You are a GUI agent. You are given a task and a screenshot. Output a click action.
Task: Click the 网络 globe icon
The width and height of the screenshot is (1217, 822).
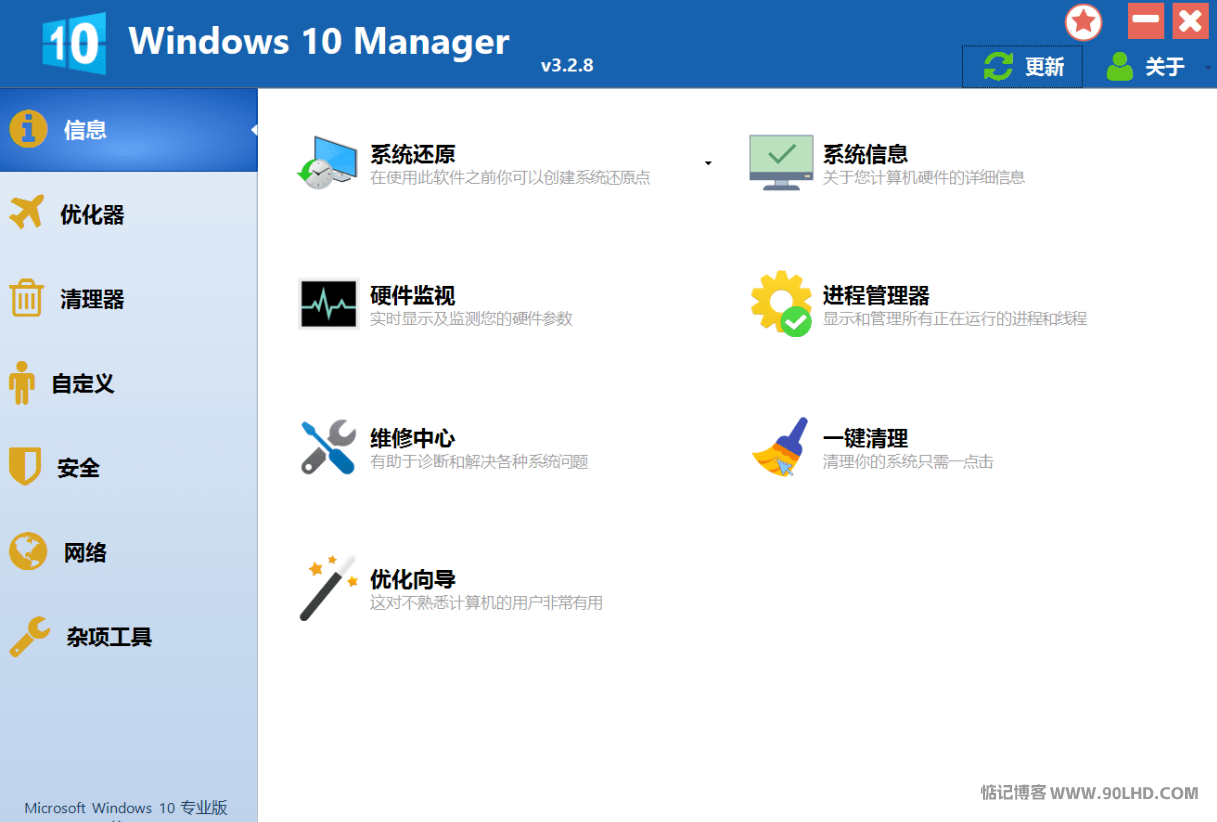28,551
